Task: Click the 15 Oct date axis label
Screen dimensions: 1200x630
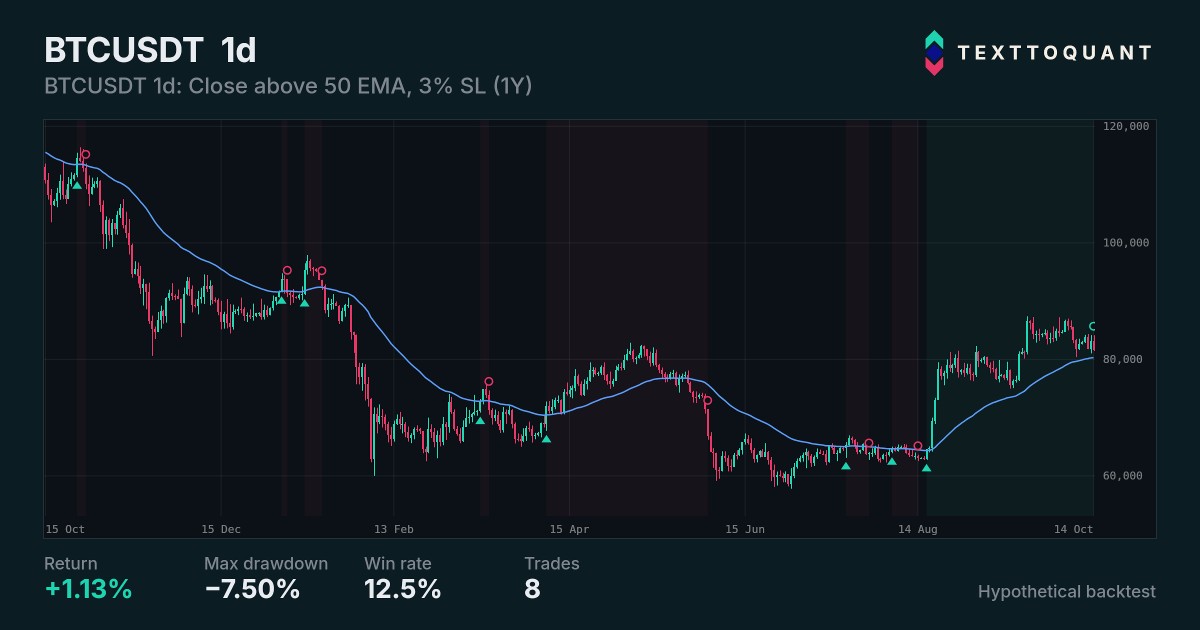Action: click(x=65, y=528)
